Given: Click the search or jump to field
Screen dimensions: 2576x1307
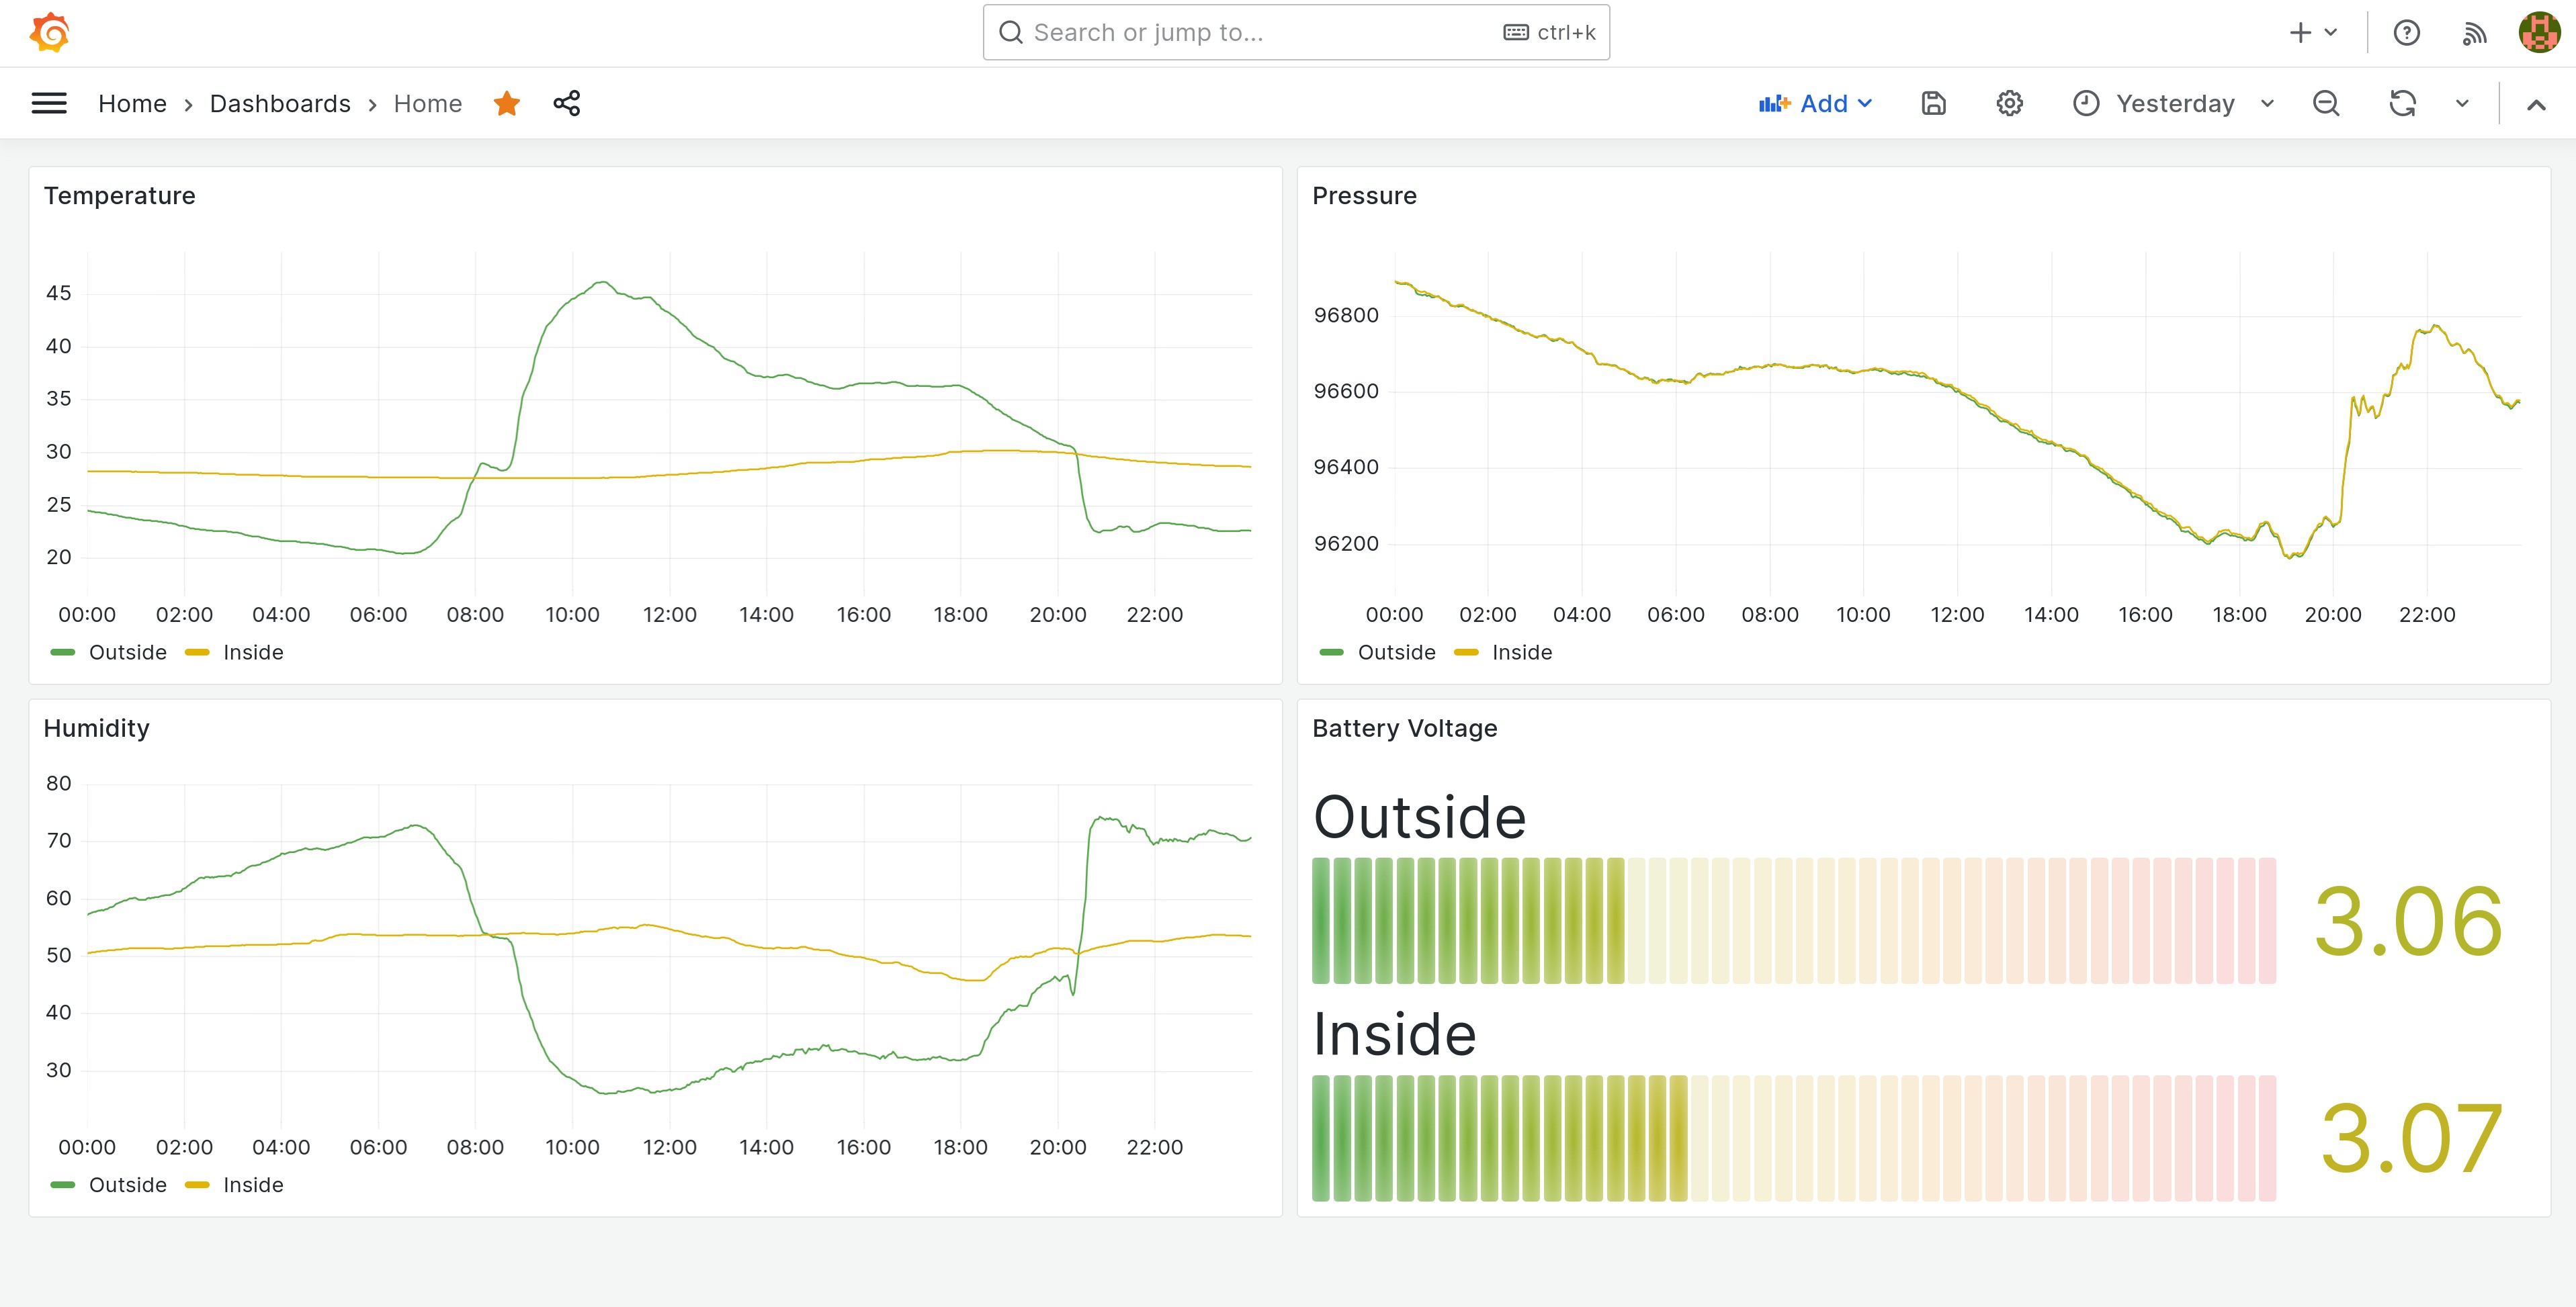Looking at the screenshot, I should point(1295,32).
